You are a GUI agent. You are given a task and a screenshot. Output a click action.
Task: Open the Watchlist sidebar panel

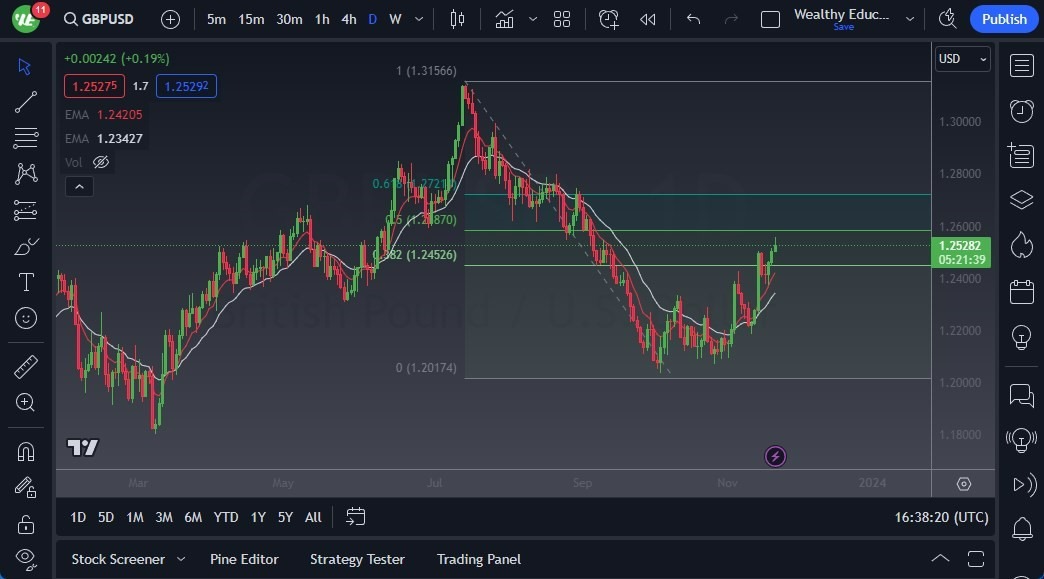pos(1021,65)
